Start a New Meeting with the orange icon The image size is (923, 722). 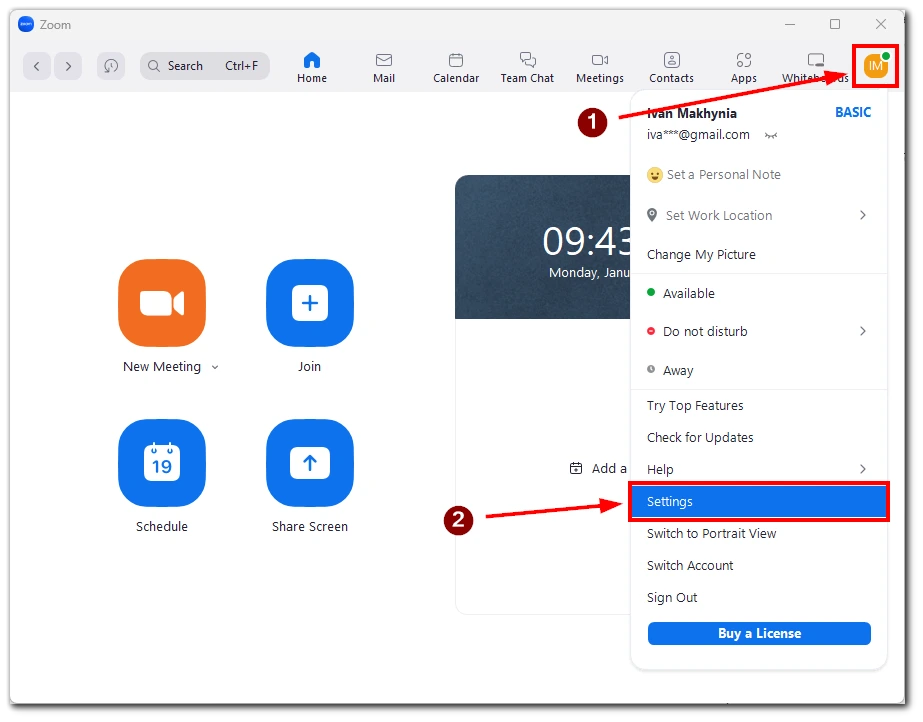[162, 303]
